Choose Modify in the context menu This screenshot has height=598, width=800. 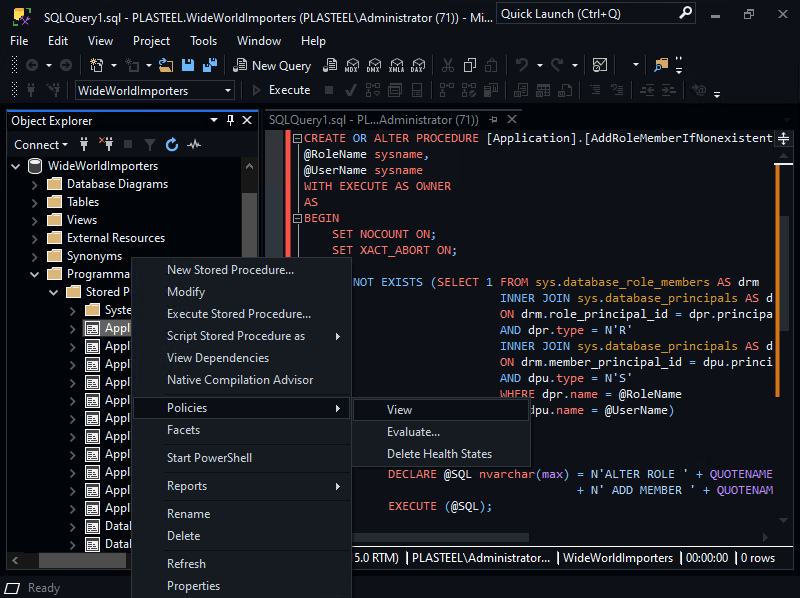coord(242,292)
